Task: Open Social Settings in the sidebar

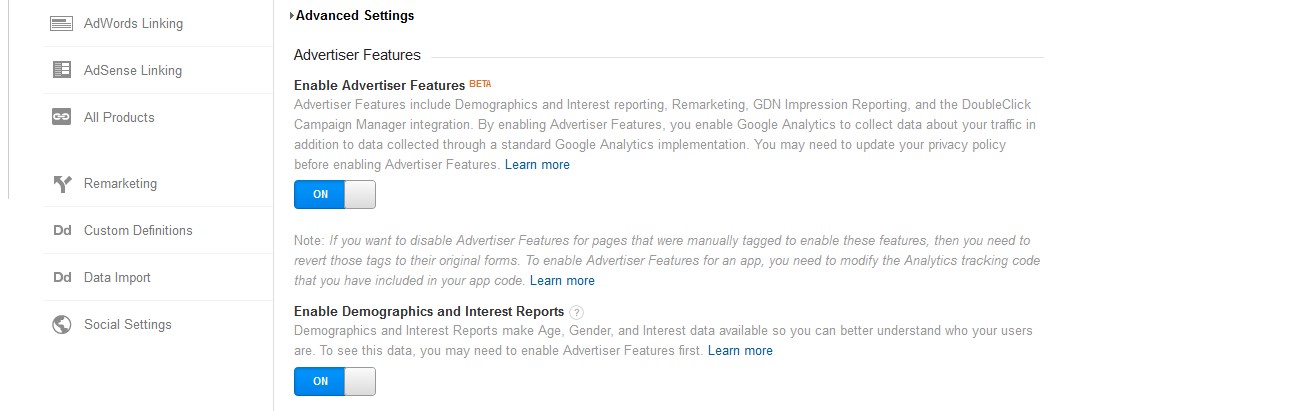Action: pyautogui.click(x=128, y=325)
